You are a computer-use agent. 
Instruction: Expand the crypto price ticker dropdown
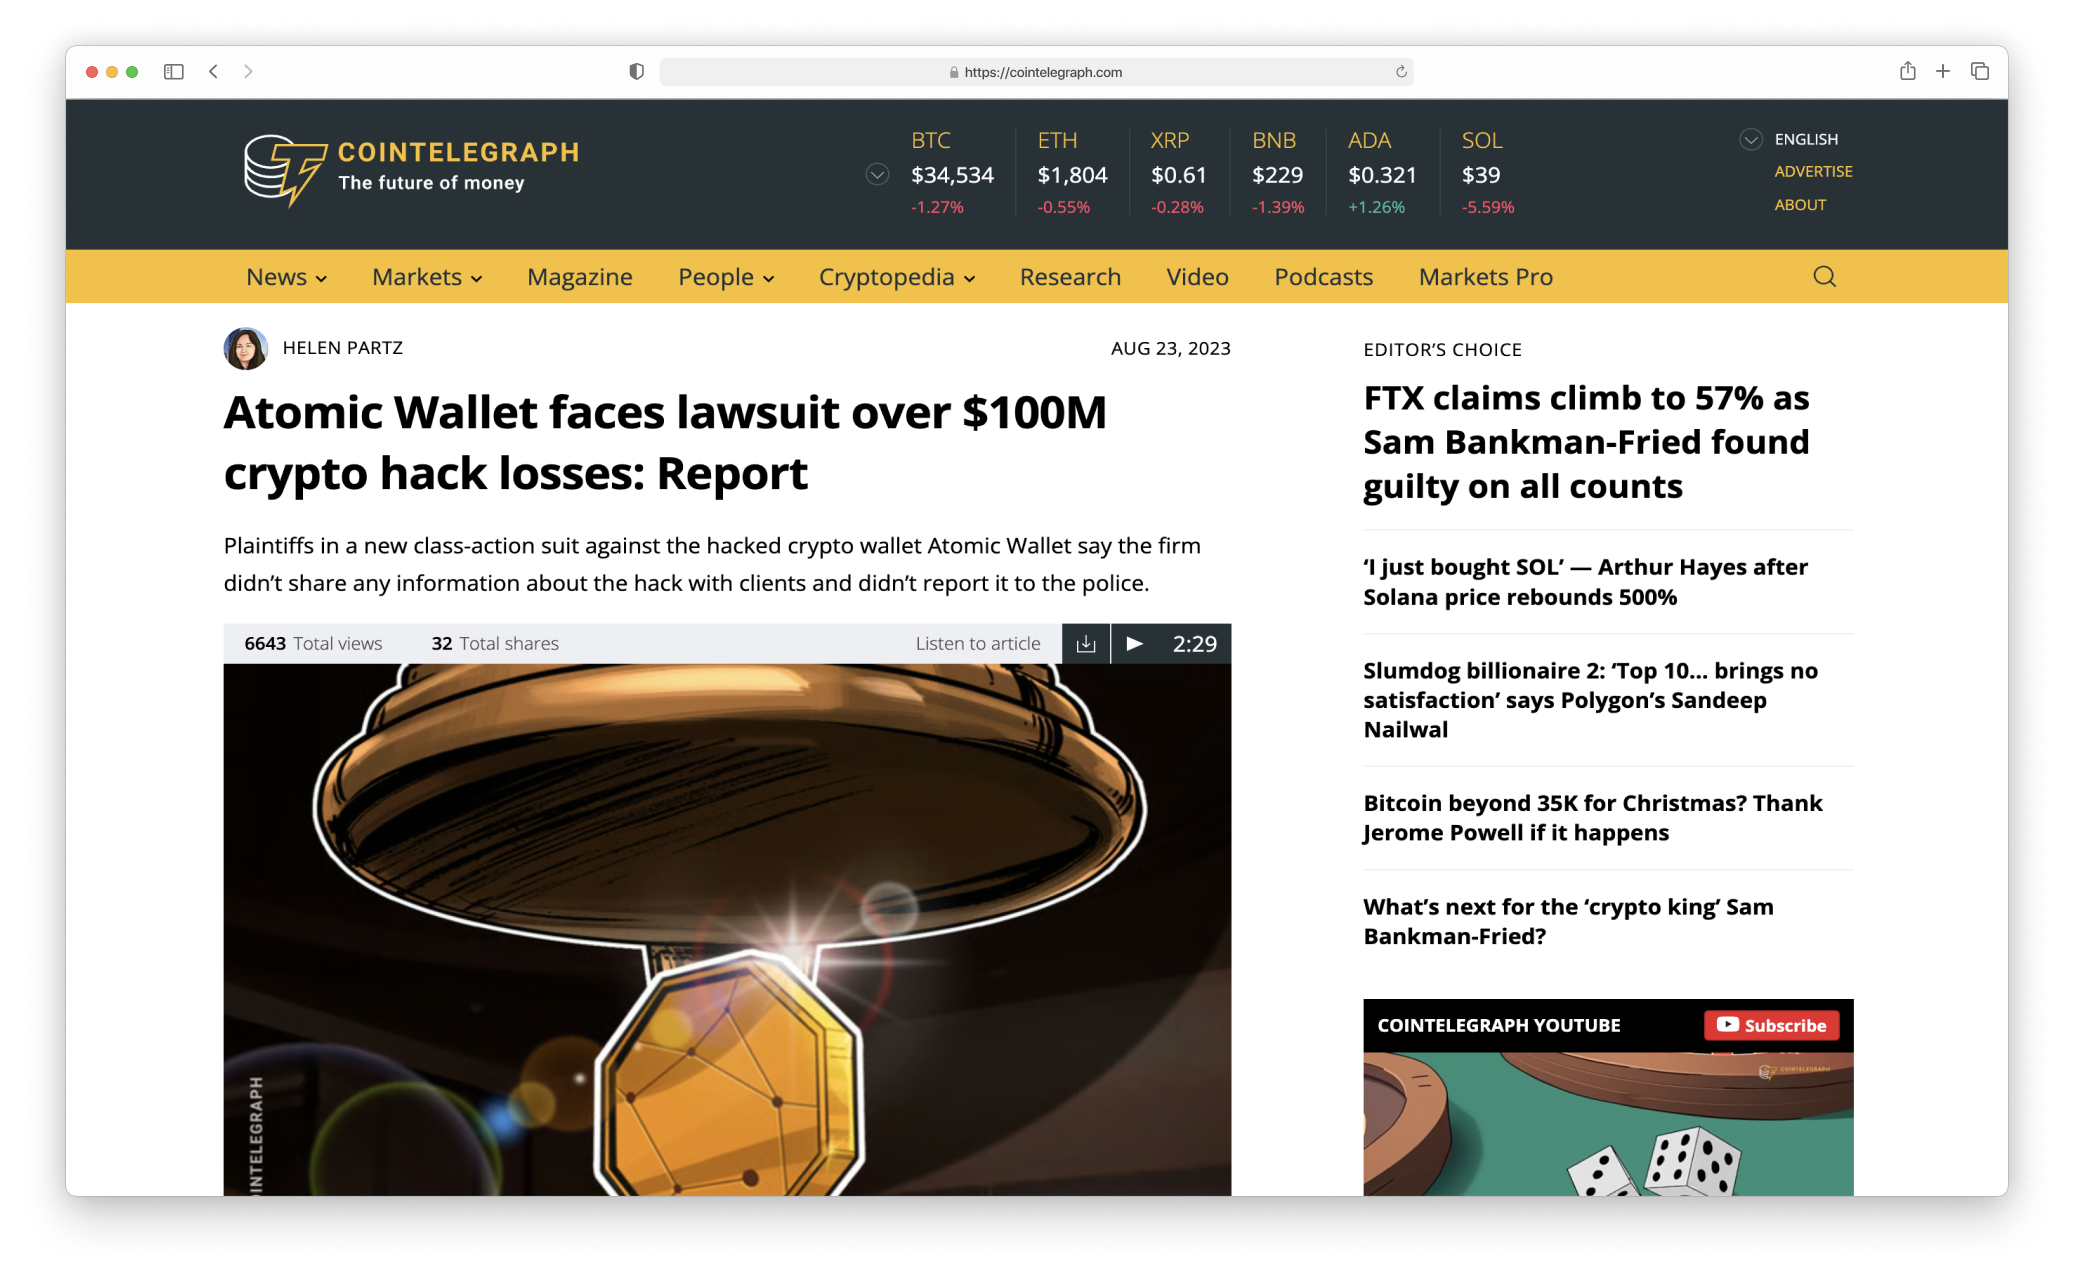click(x=877, y=175)
